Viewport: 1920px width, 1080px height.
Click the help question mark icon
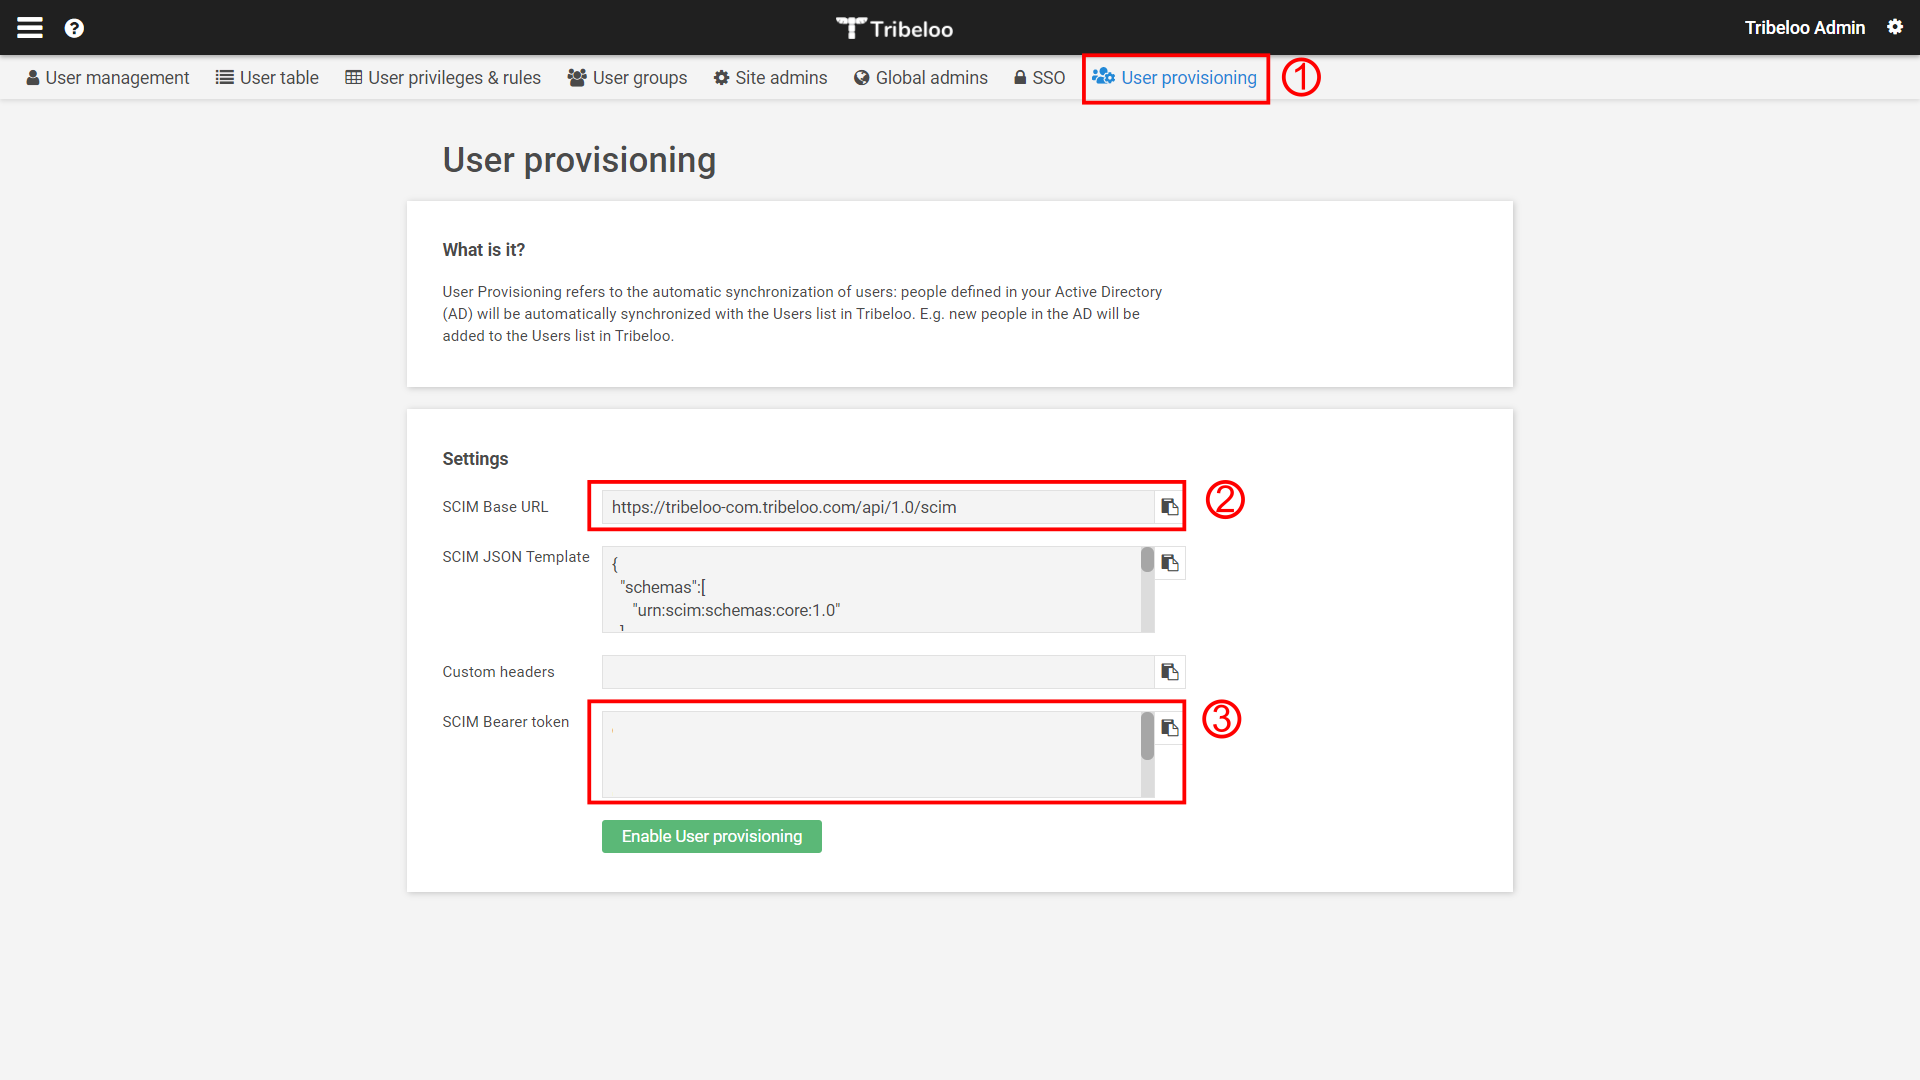[75, 26]
